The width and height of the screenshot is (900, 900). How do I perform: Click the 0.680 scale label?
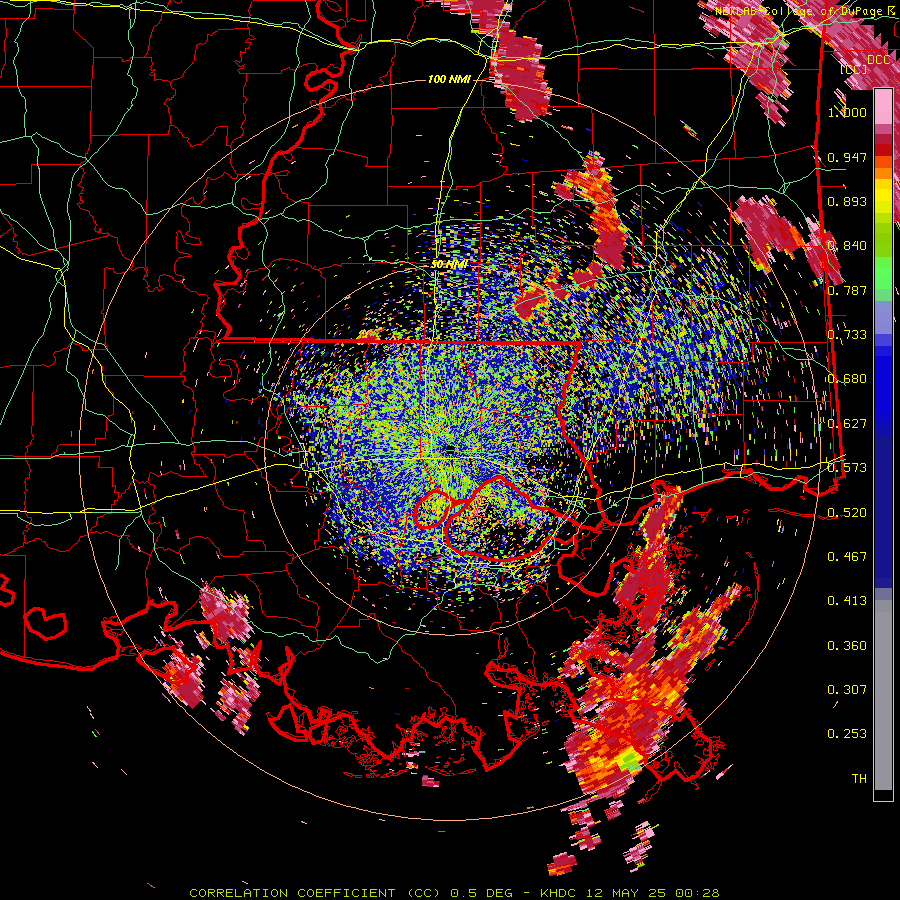pos(847,379)
